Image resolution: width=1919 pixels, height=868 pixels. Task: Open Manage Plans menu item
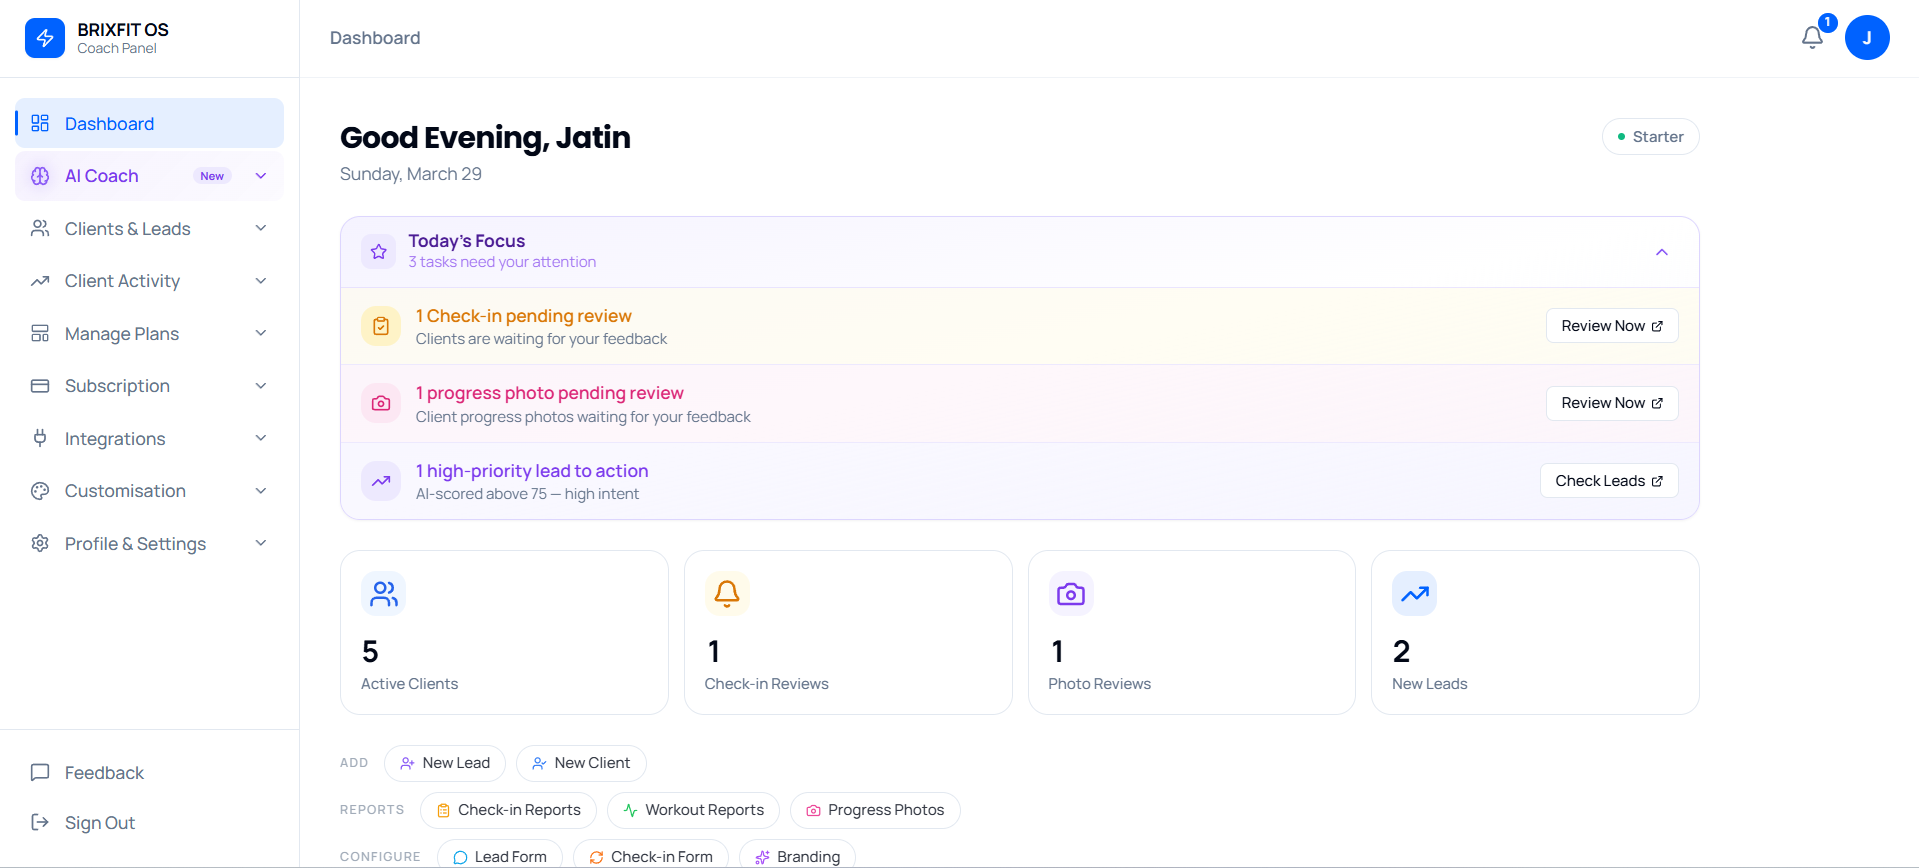click(150, 333)
